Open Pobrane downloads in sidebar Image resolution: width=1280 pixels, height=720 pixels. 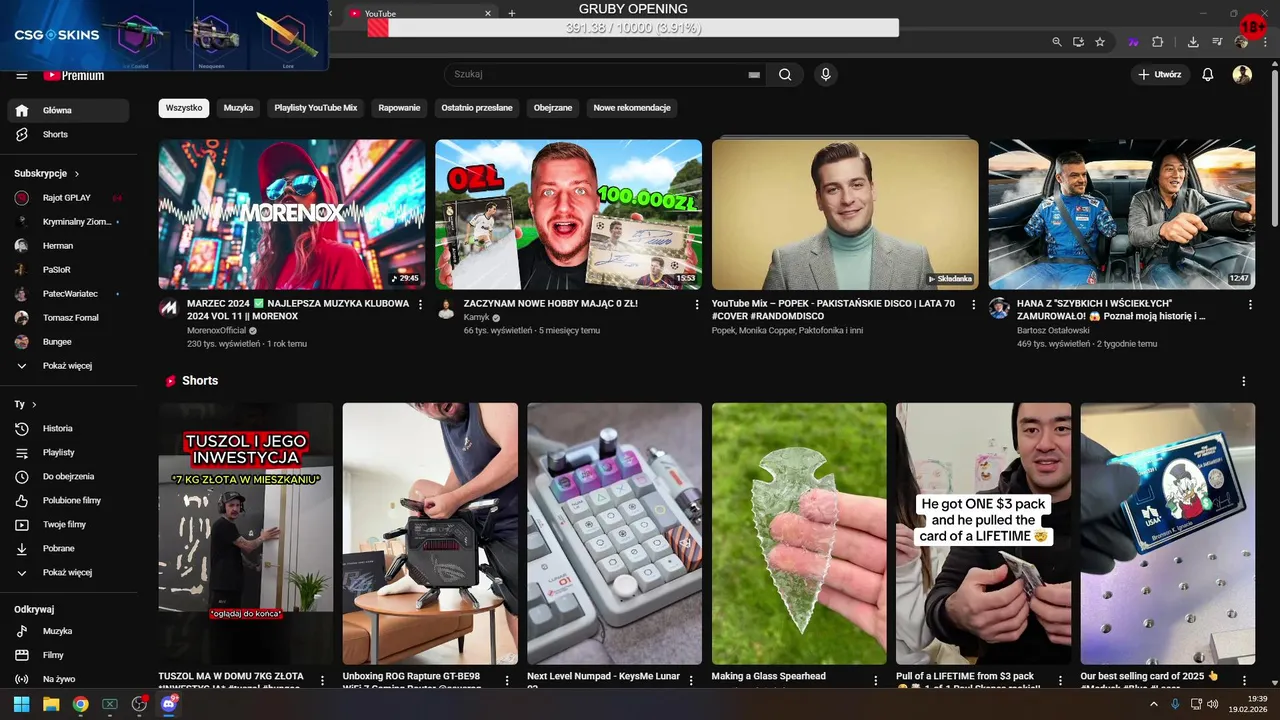[x=68, y=548]
